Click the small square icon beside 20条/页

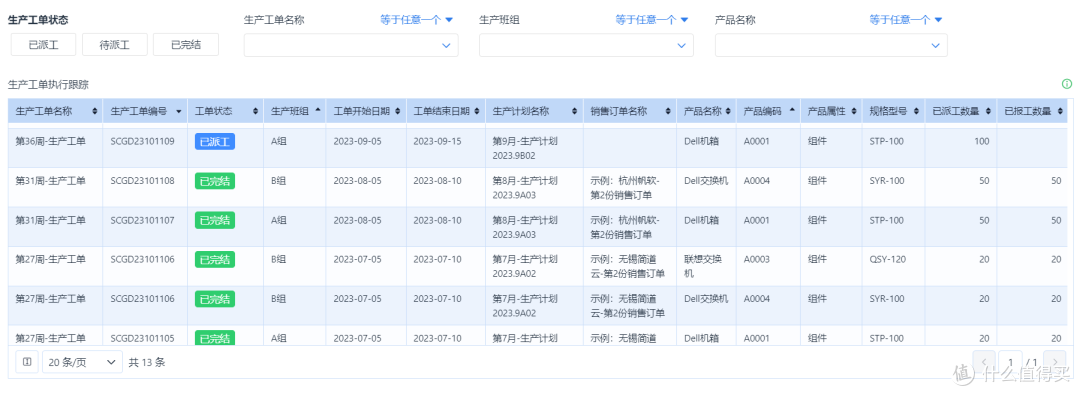pyautogui.click(x=27, y=361)
